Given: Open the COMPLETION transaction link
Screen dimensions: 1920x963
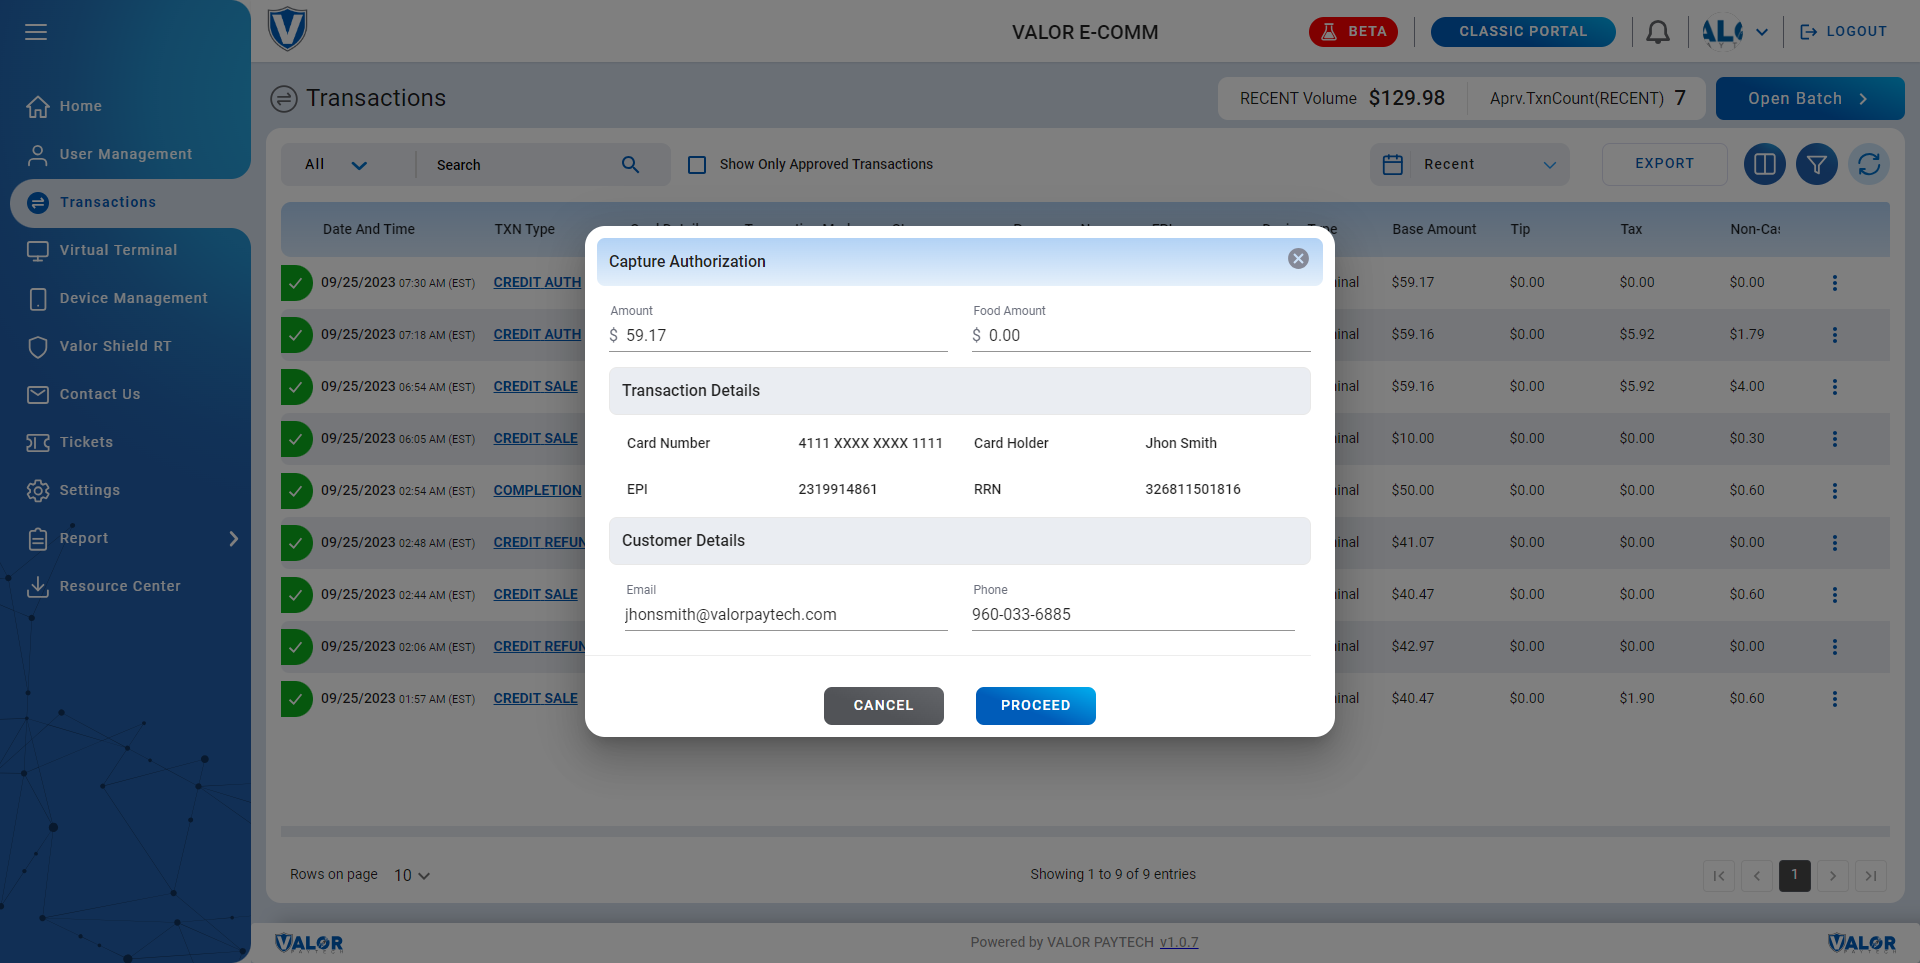Looking at the screenshot, I should click(x=537, y=491).
